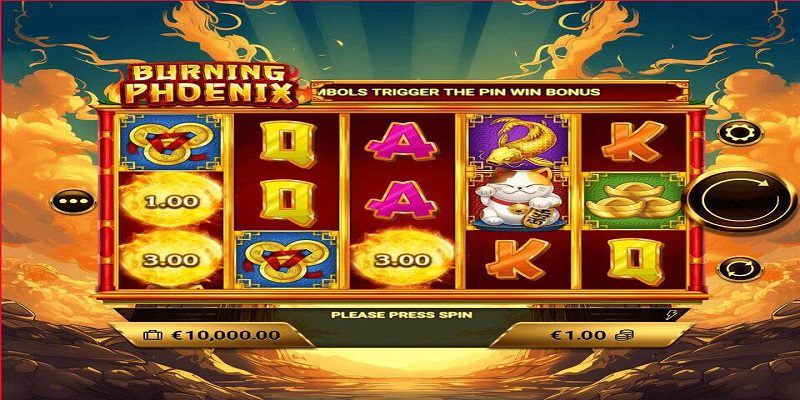This screenshot has width=800, height=400.
Task: Click the large round spin button
Action: click(x=741, y=199)
